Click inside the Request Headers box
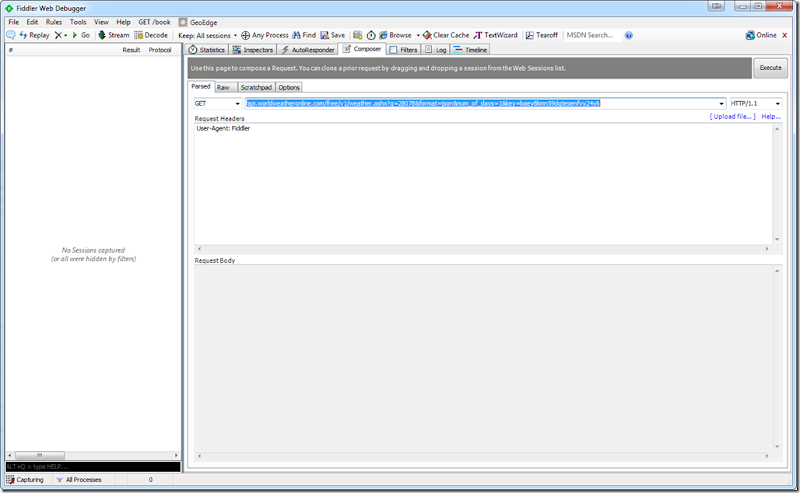The height and width of the screenshot is (493, 800). (483, 184)
